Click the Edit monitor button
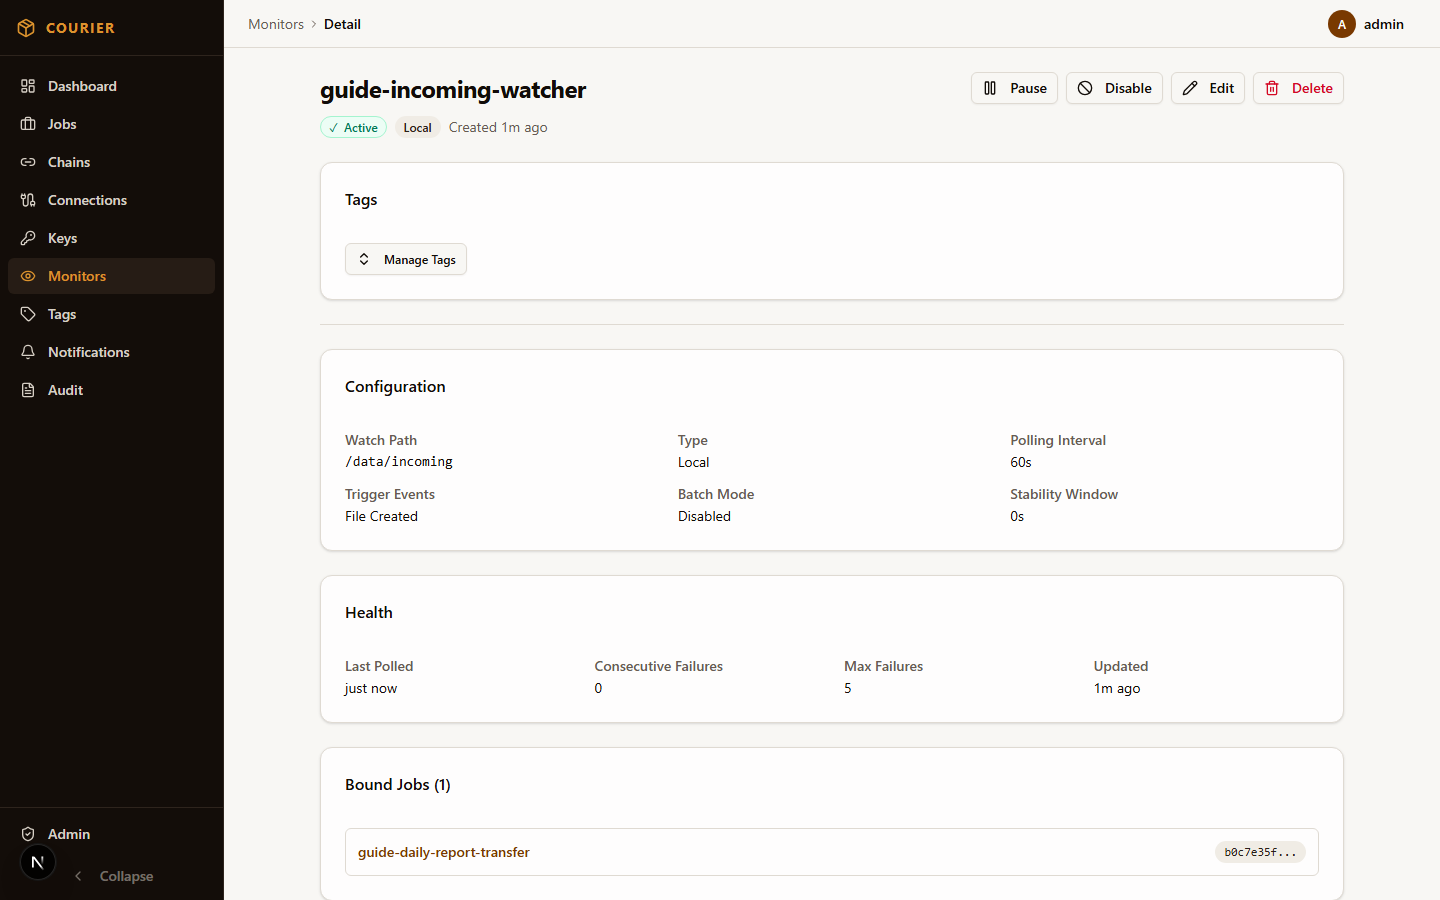 point(1208,88)
